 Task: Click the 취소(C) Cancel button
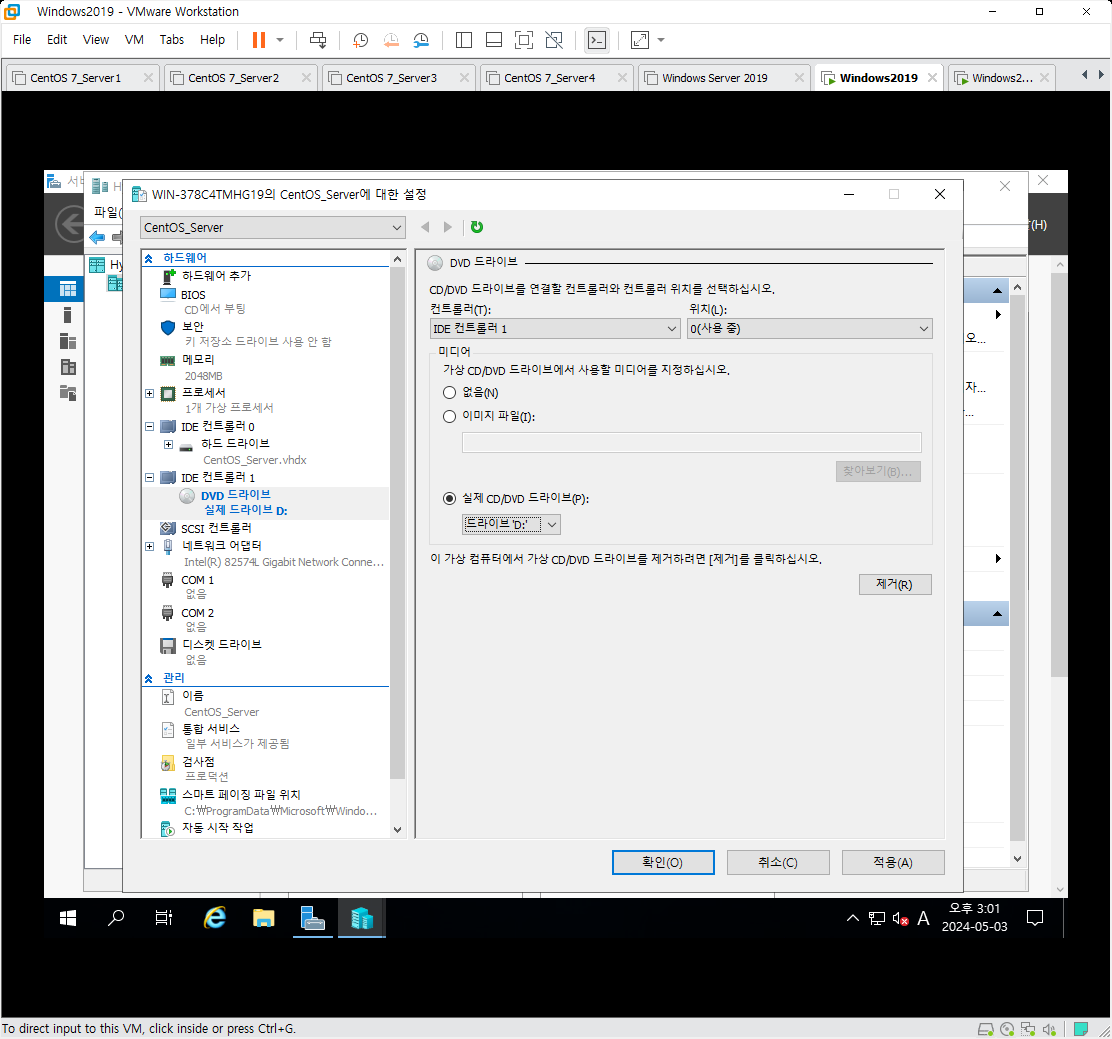pos(778,862)
